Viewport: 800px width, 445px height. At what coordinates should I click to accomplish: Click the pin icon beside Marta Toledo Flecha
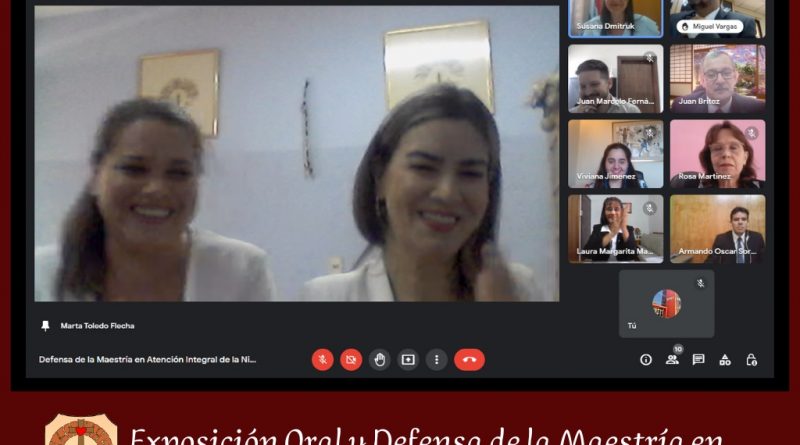click(x=45, y=326)
